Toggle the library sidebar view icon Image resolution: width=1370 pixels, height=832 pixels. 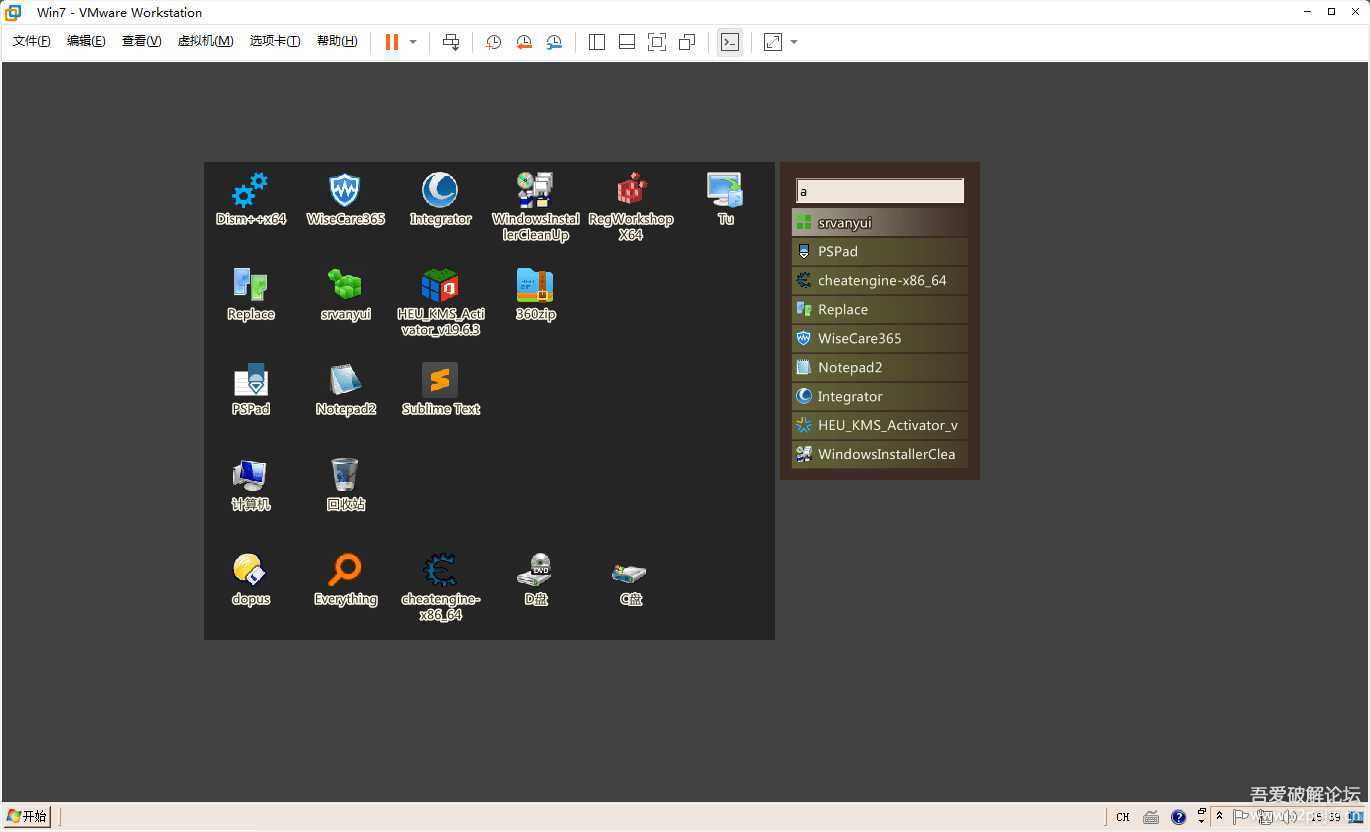(597, 42)
